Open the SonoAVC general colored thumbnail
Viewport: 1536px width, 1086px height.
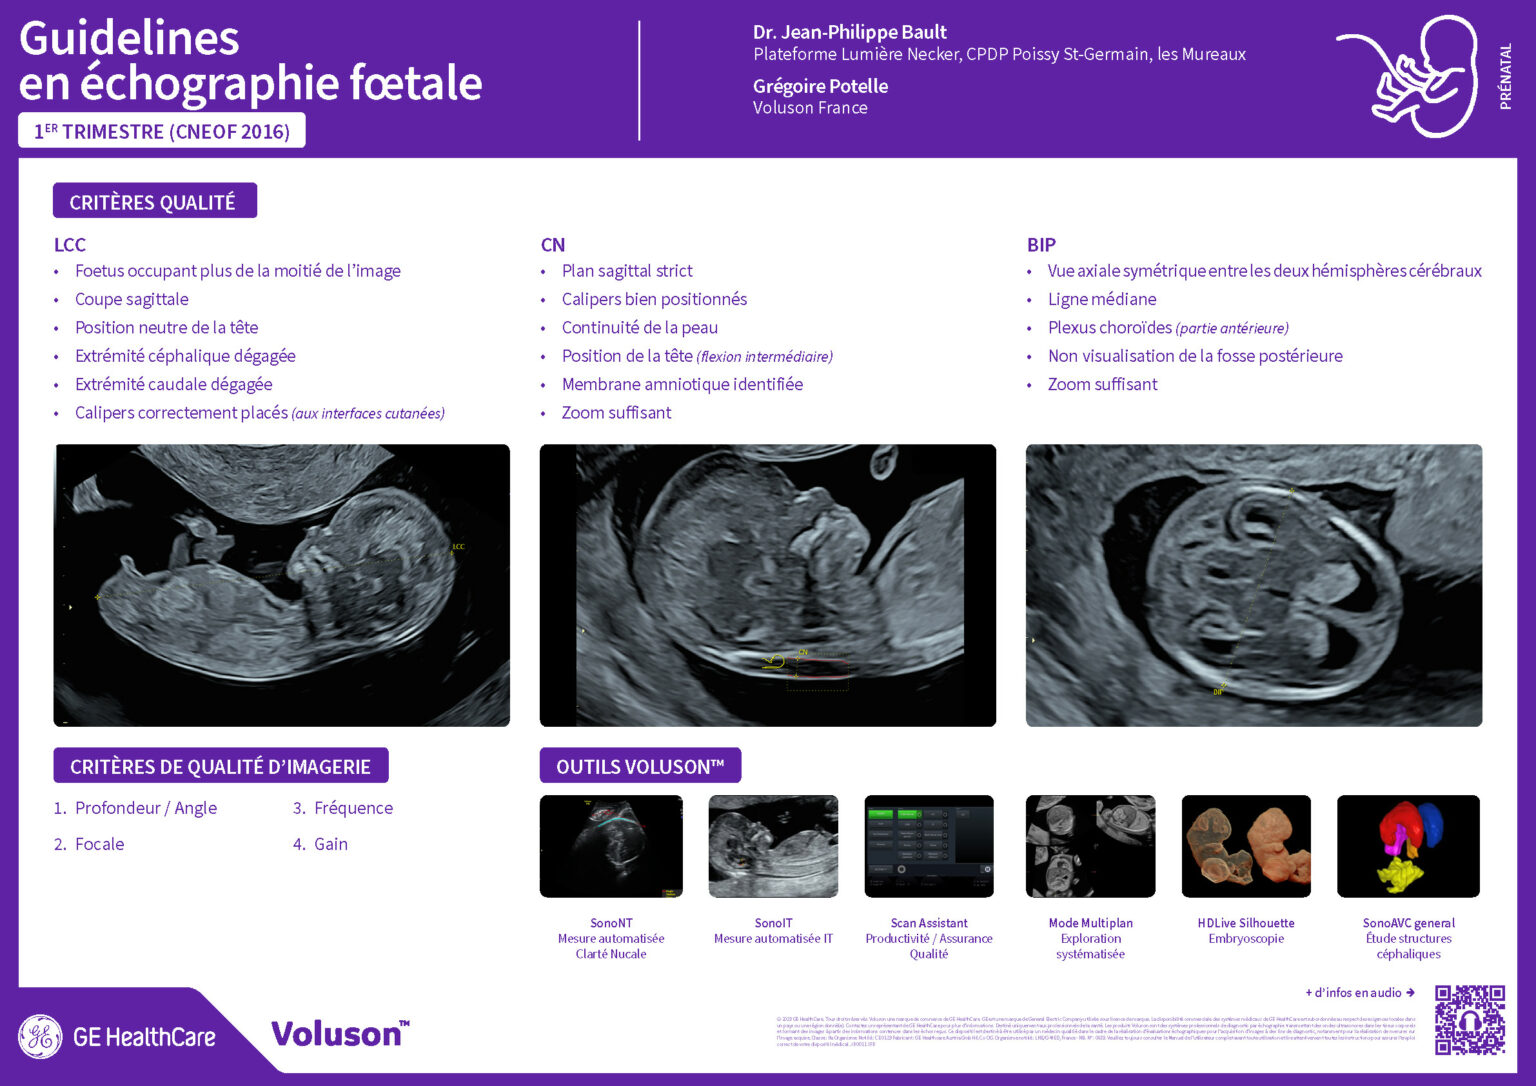[x=1408, y=846]
